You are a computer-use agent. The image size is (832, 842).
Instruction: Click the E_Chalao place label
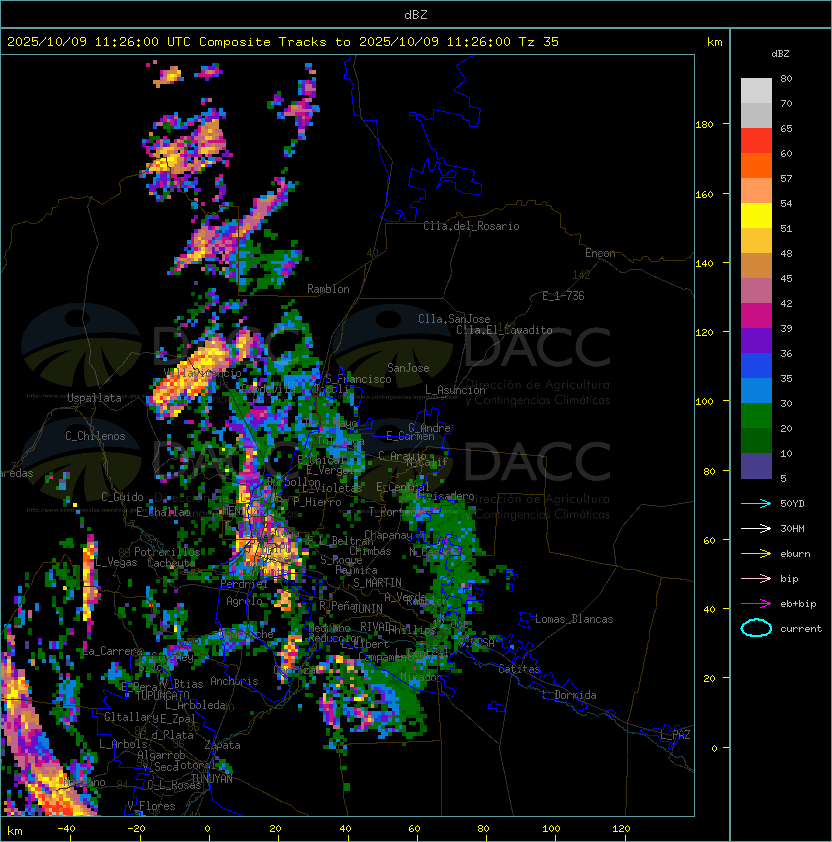click(163, 512)
